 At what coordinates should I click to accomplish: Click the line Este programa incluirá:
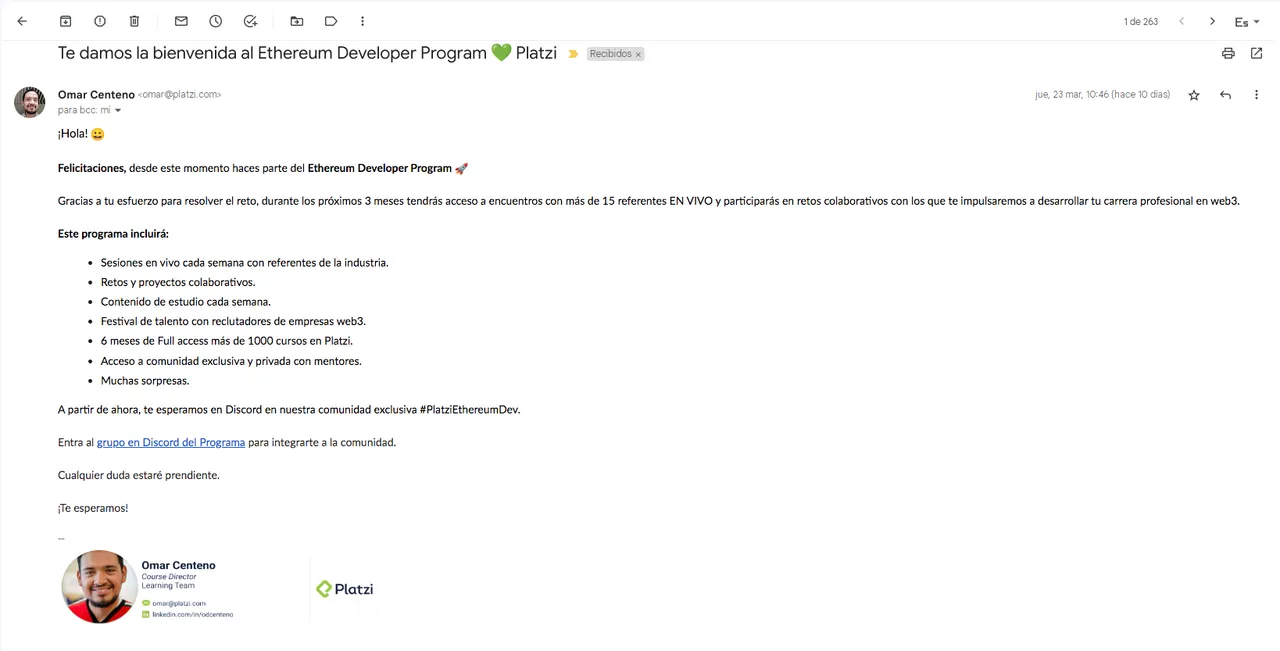(113, 234)
